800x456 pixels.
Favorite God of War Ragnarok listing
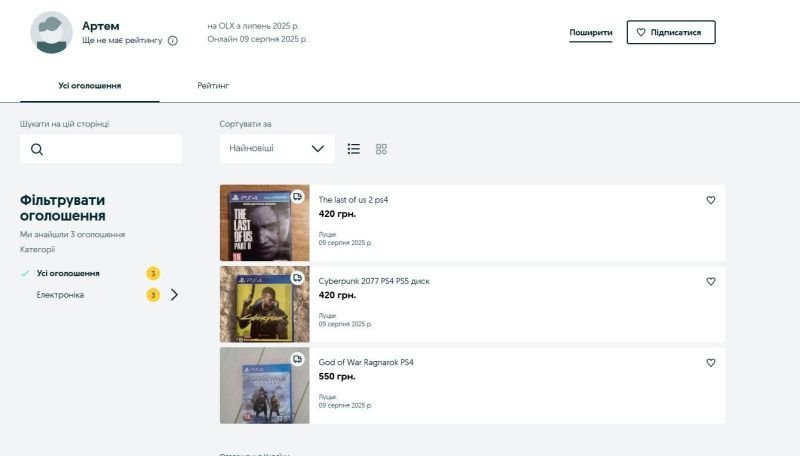(711, 363)
